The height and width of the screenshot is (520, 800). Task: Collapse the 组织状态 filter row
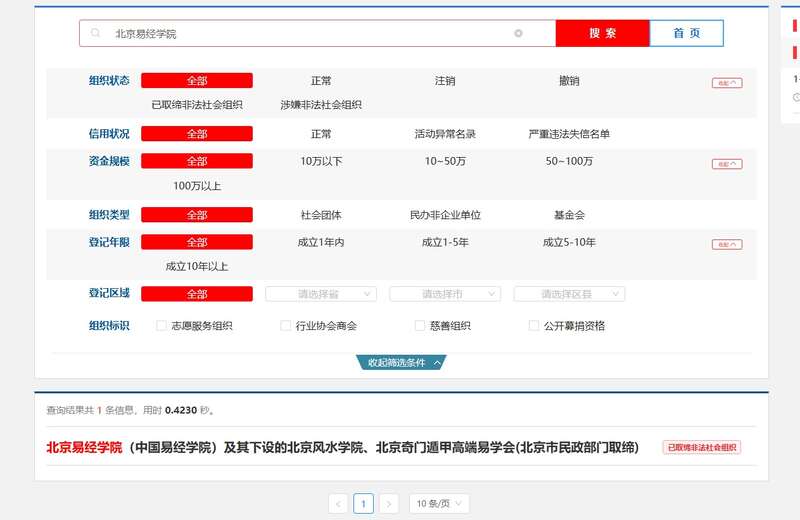point(726,83)
